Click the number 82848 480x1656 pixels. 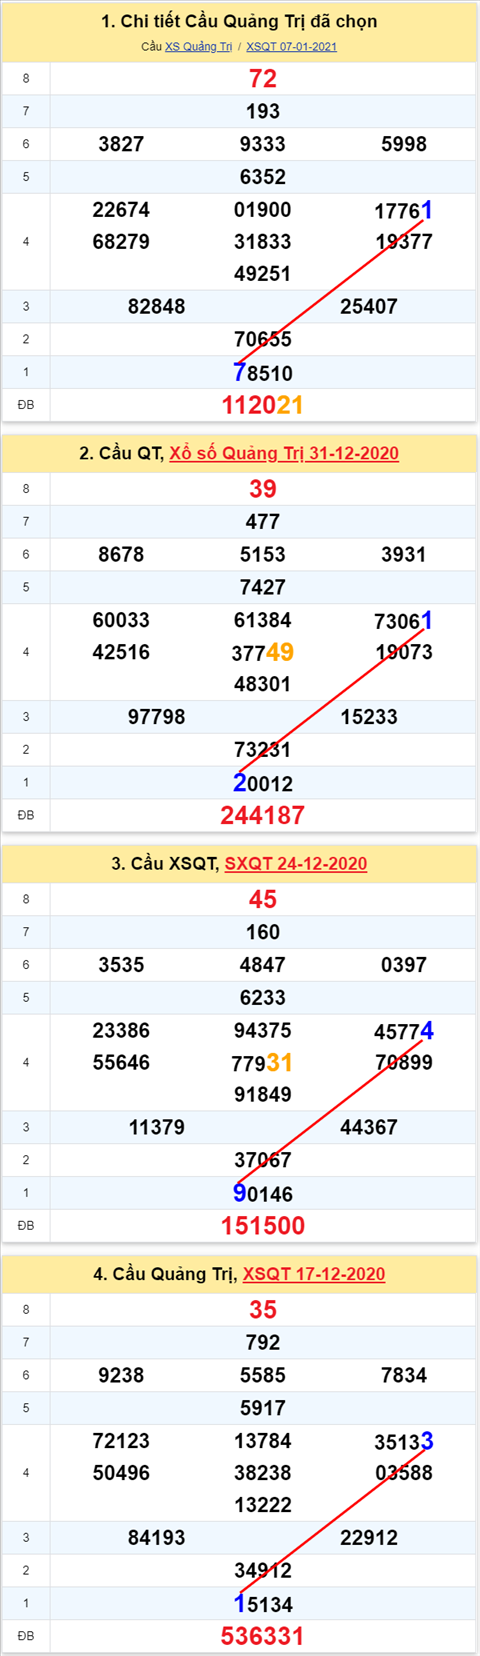(x=157, y=306)
